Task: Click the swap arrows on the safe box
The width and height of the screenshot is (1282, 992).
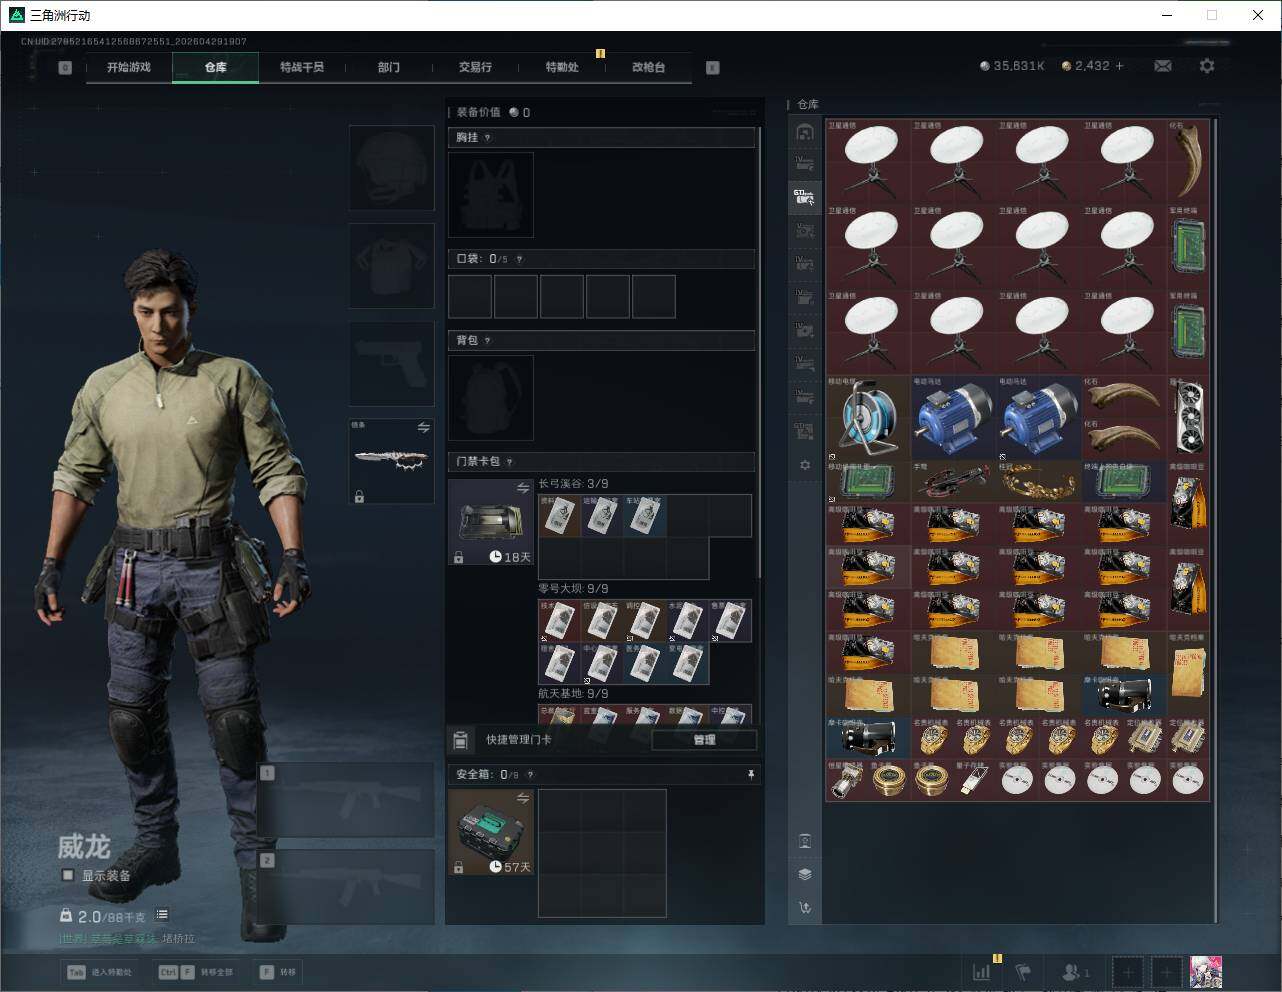Action: [522, 798]
